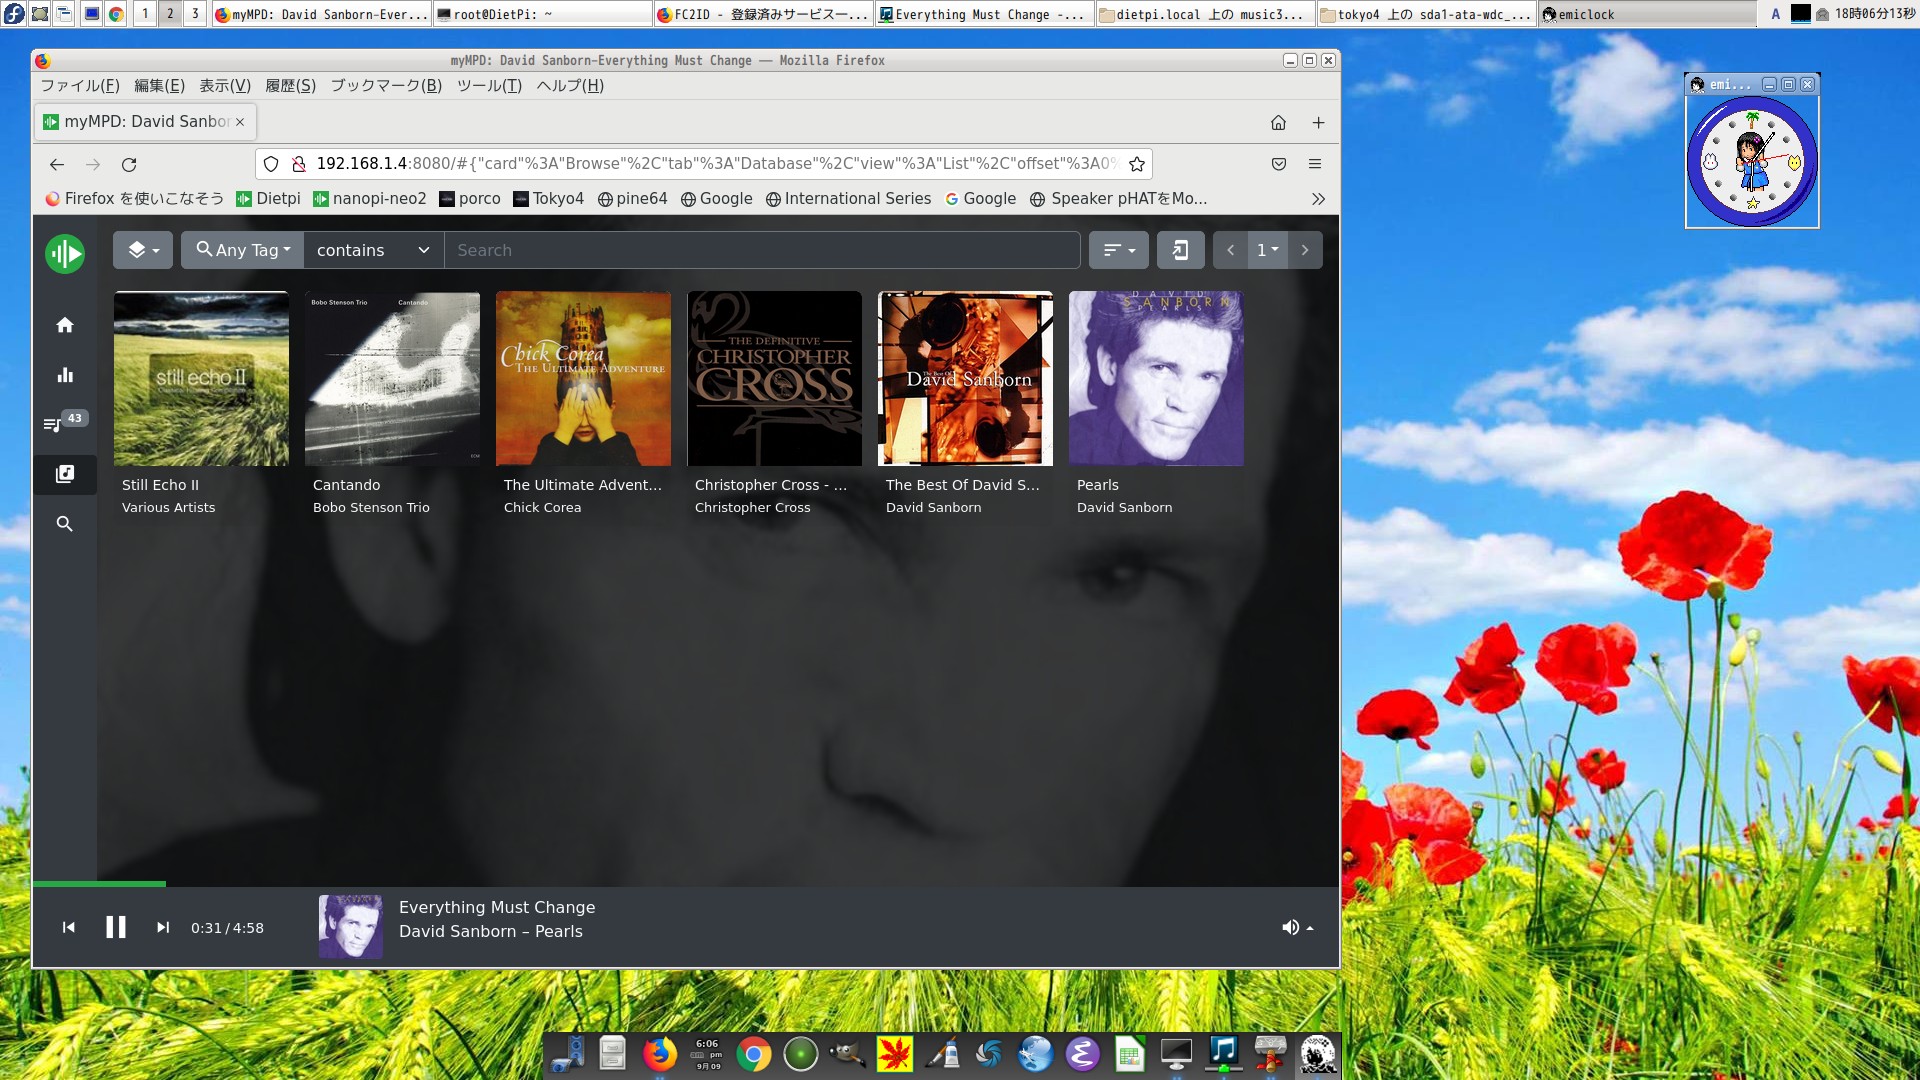Click the sidebar search magnifier icon
The image size is (1920, 1080).
click(x=65, y=524)
